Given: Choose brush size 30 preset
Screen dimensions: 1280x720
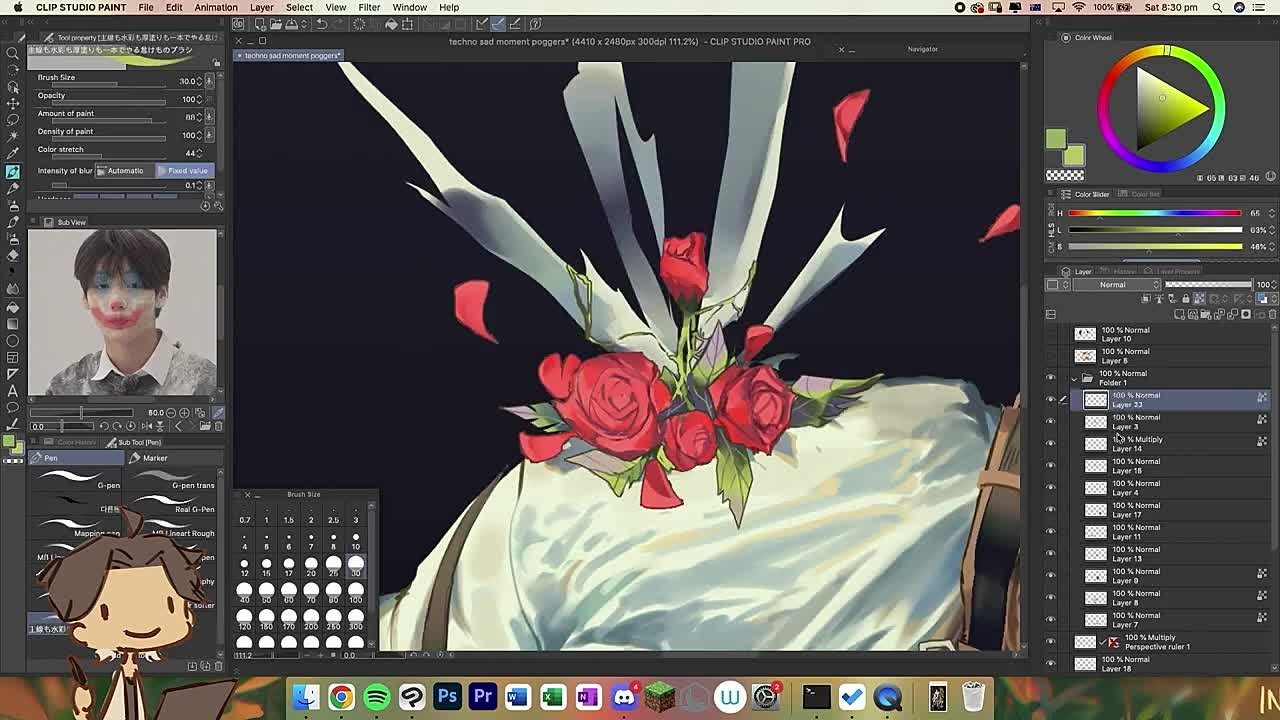Looking at the screenshot, I should 355,565.
